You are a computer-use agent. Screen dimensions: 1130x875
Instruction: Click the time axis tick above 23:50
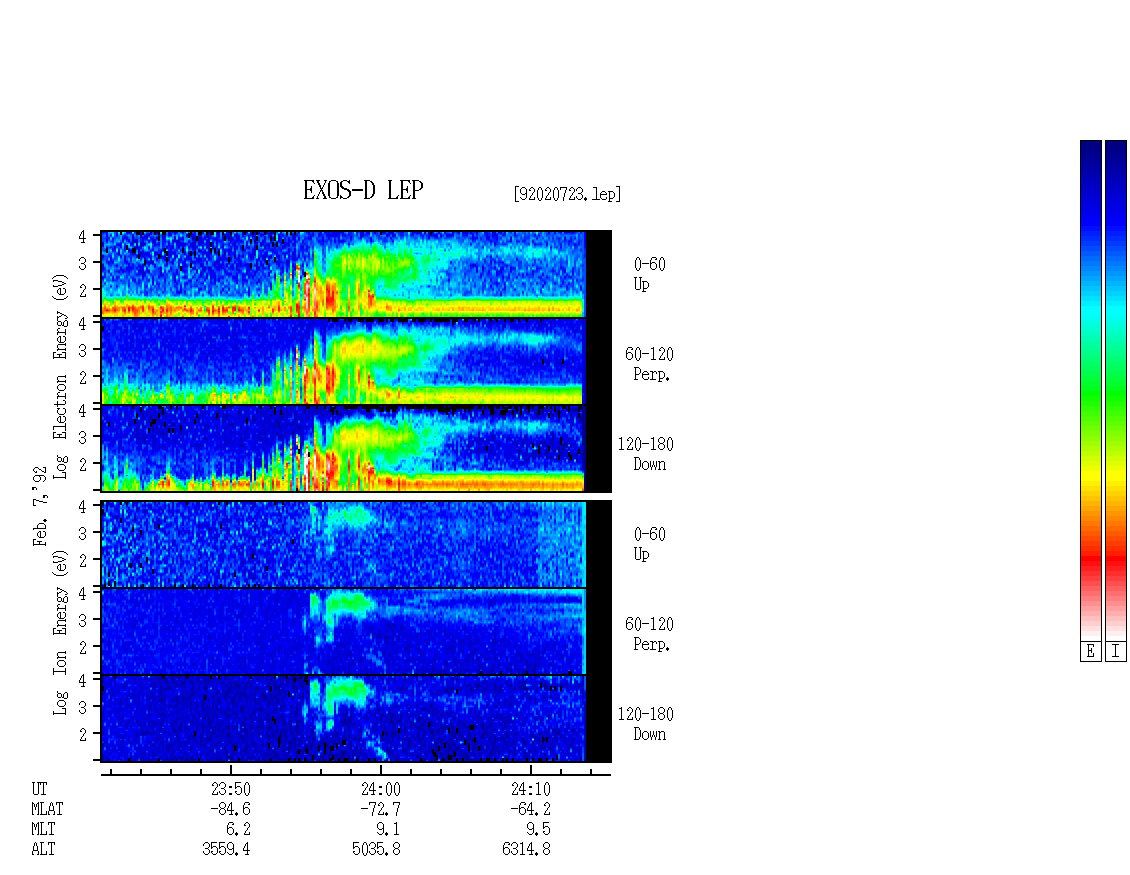point(231,770)
